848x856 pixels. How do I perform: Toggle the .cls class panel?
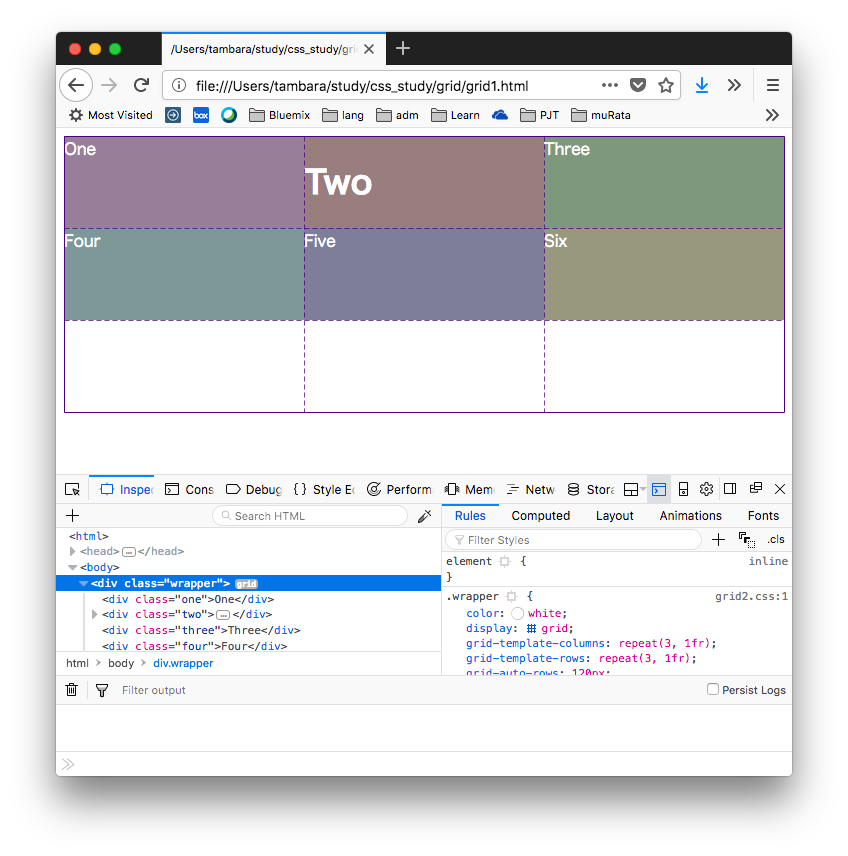coord(776,539)
